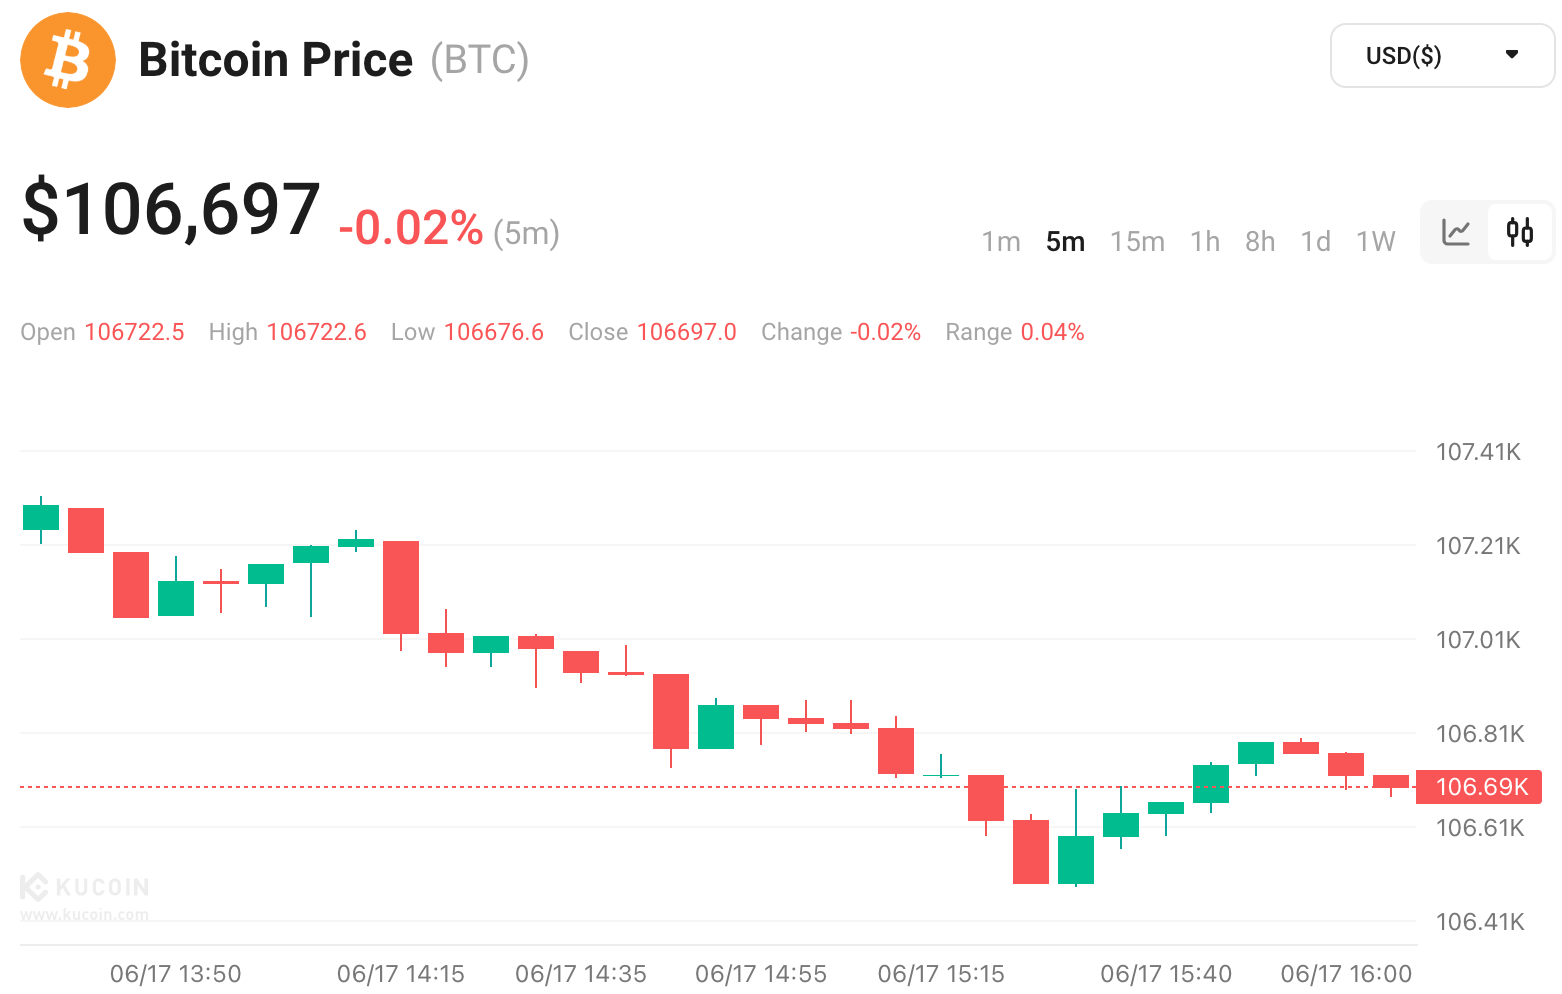Click the 106.69K current price label
Screen dimensions: 1562x994
click(x=1479, y=787)
